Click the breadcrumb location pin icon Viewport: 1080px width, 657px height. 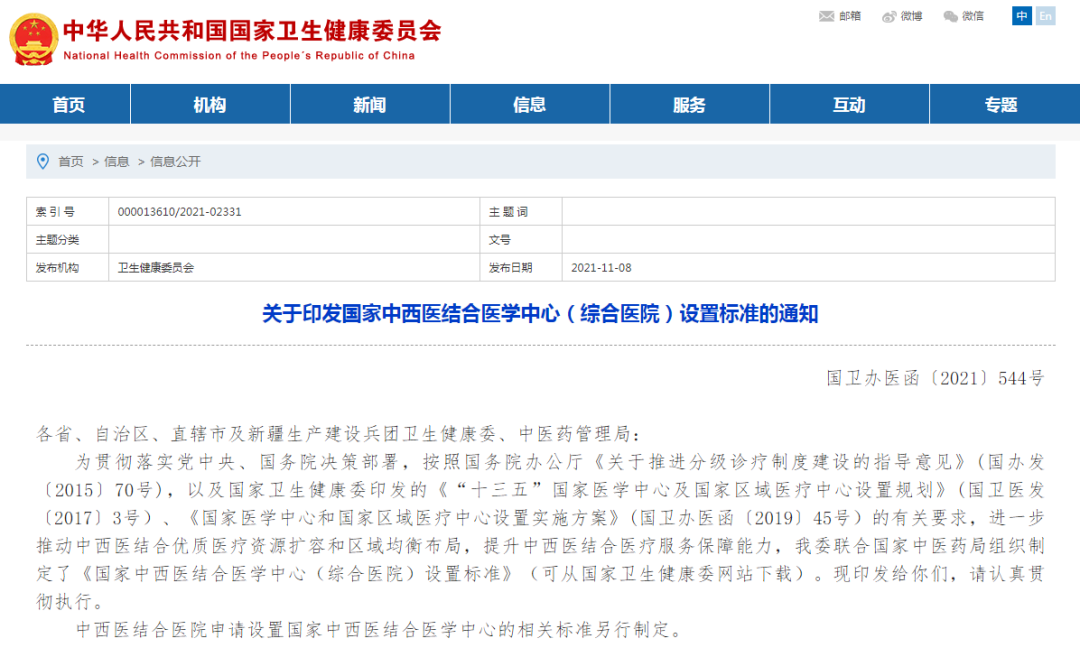tap(43, 161)
